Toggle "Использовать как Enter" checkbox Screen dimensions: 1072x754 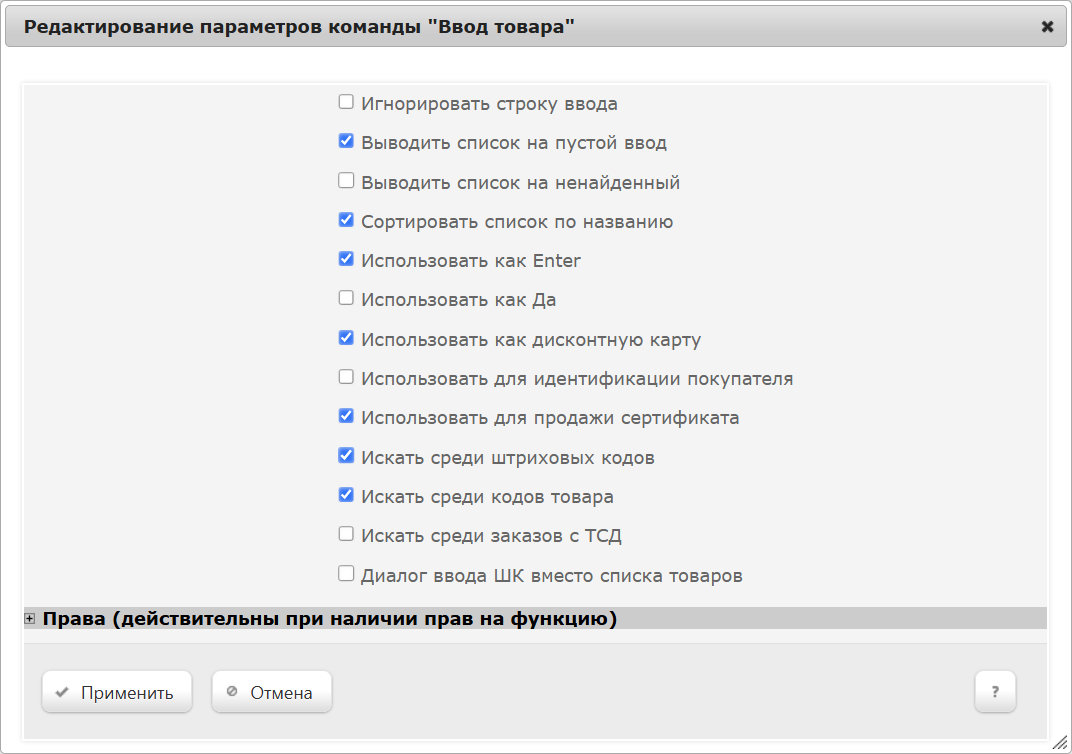[x=346, y=259]
